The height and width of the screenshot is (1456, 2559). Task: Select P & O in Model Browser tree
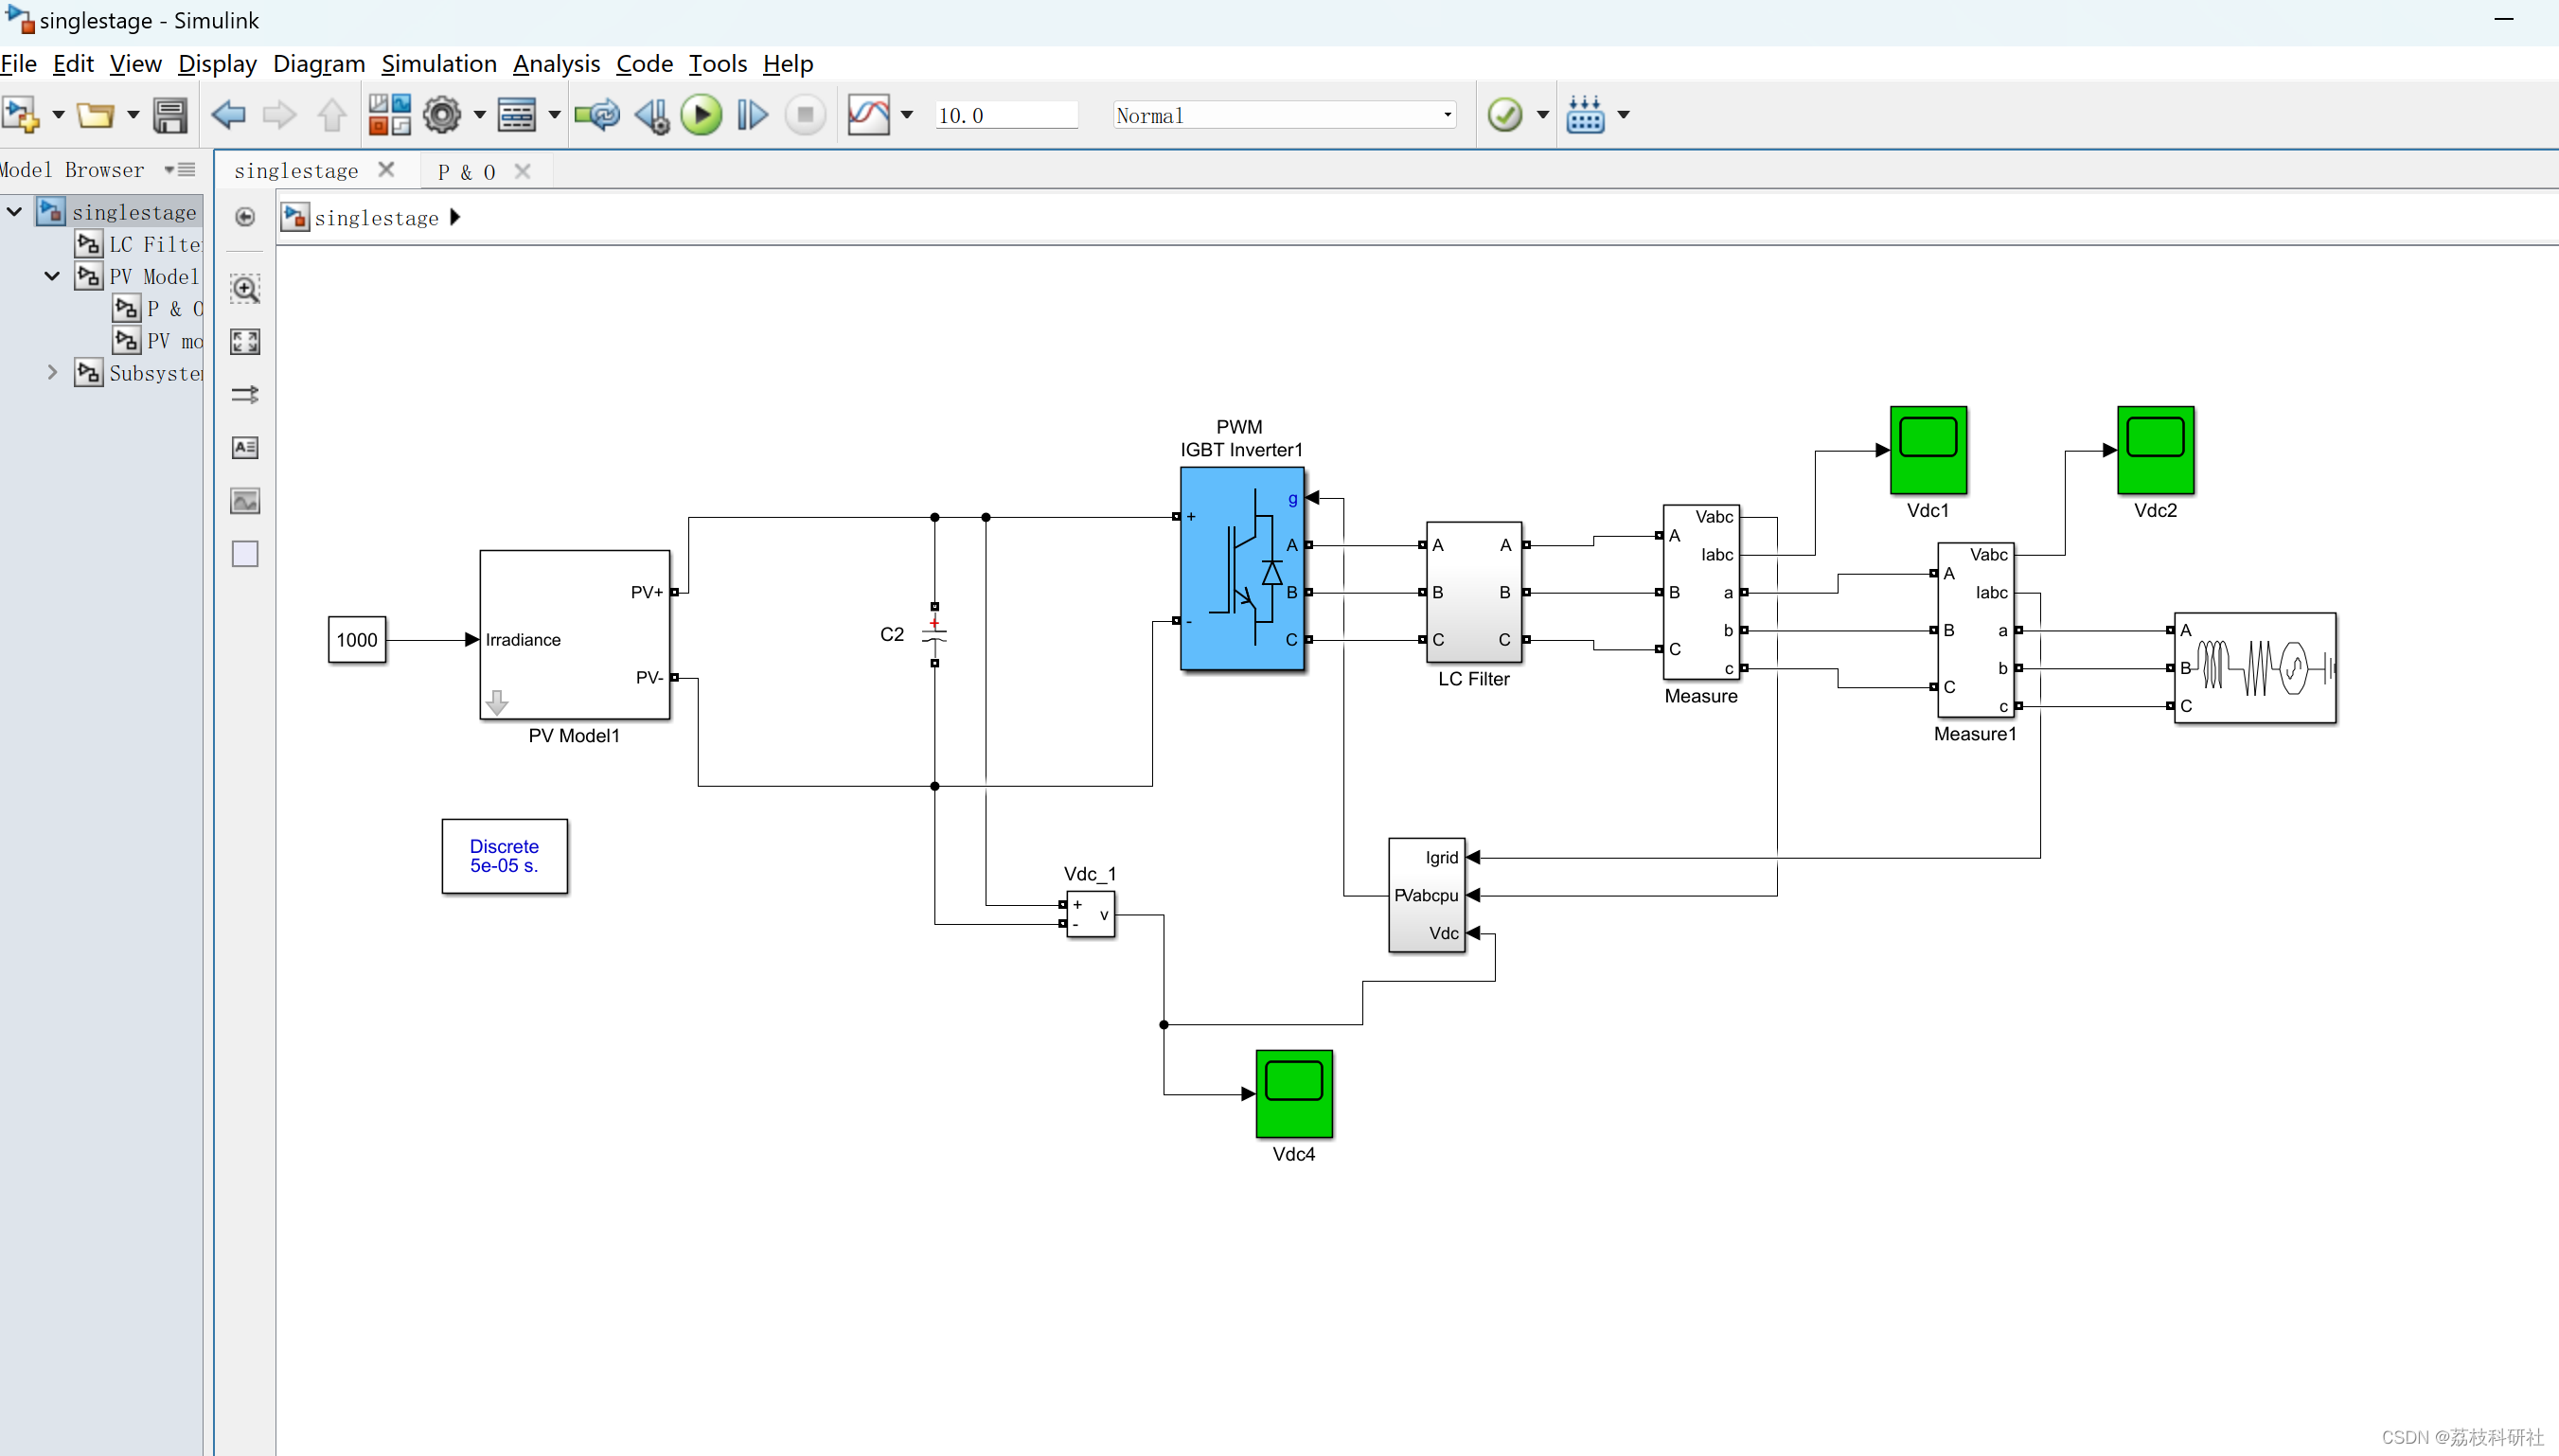click(158, 309)
